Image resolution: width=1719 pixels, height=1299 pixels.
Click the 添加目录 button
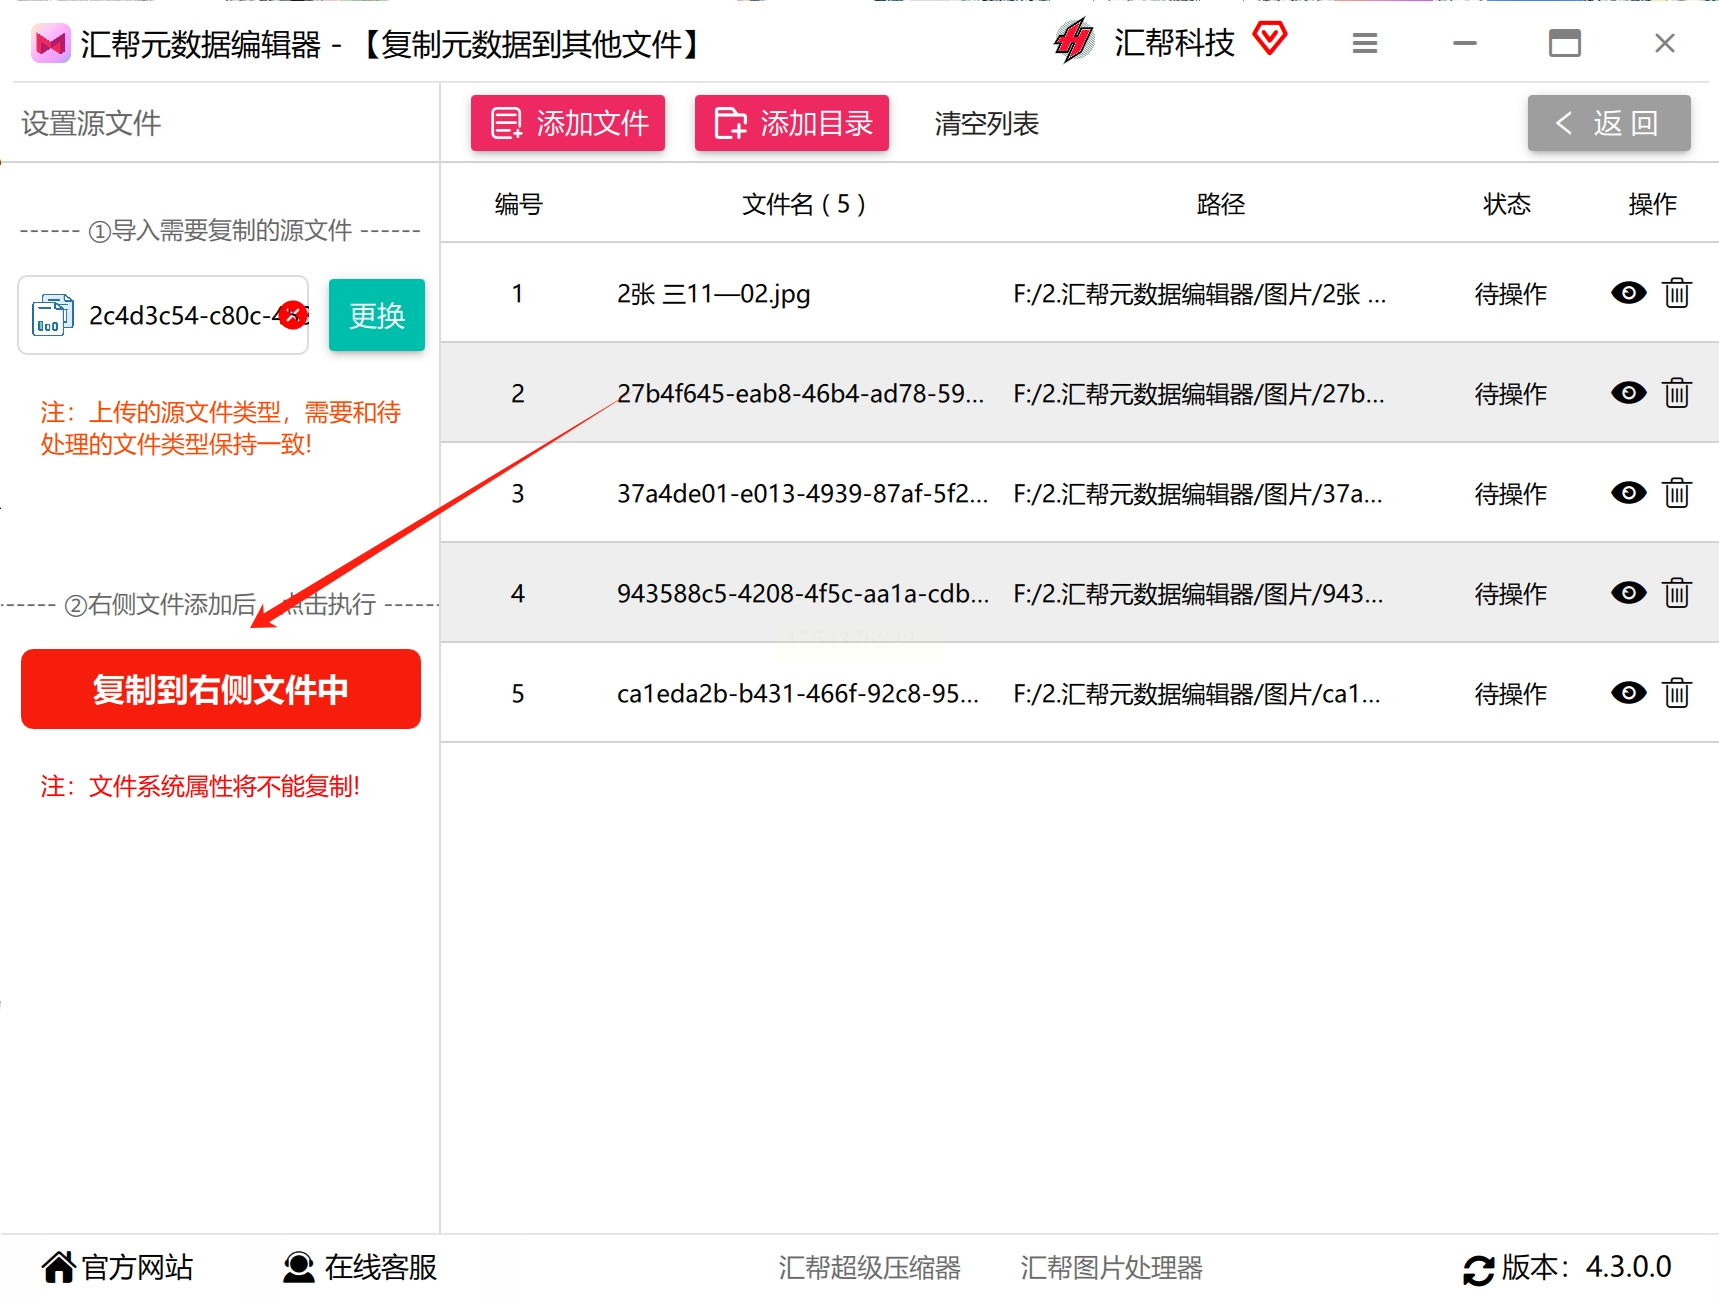click(x=792, y=123)
